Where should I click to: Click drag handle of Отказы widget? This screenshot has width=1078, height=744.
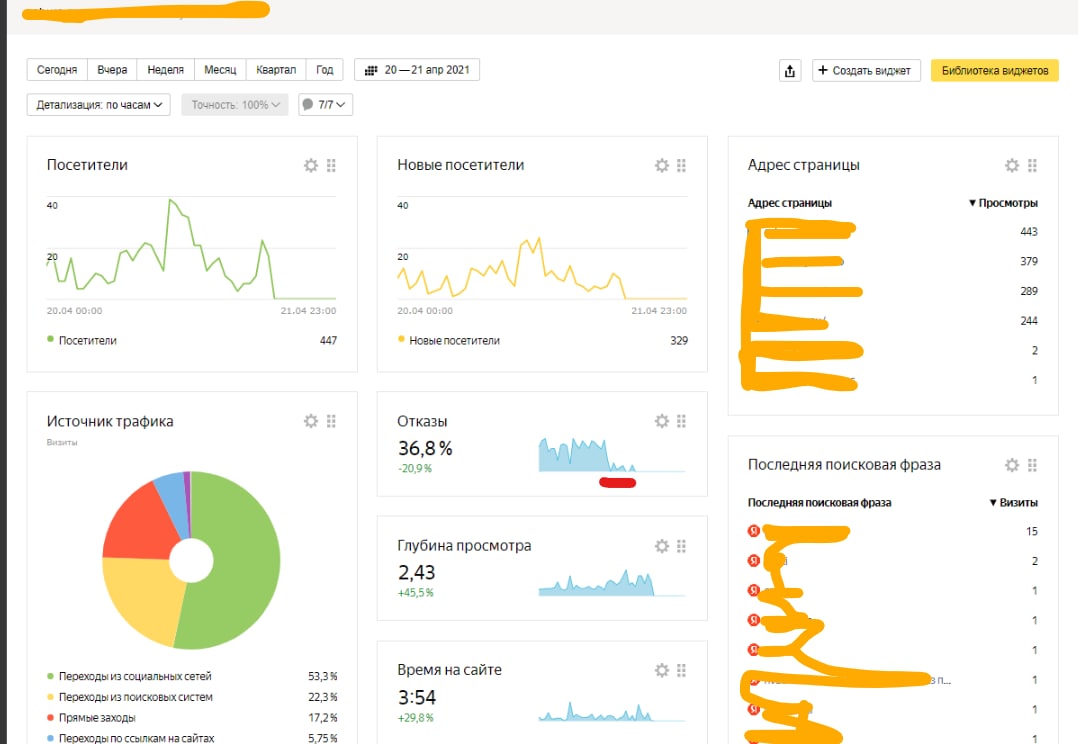[681, 421]
